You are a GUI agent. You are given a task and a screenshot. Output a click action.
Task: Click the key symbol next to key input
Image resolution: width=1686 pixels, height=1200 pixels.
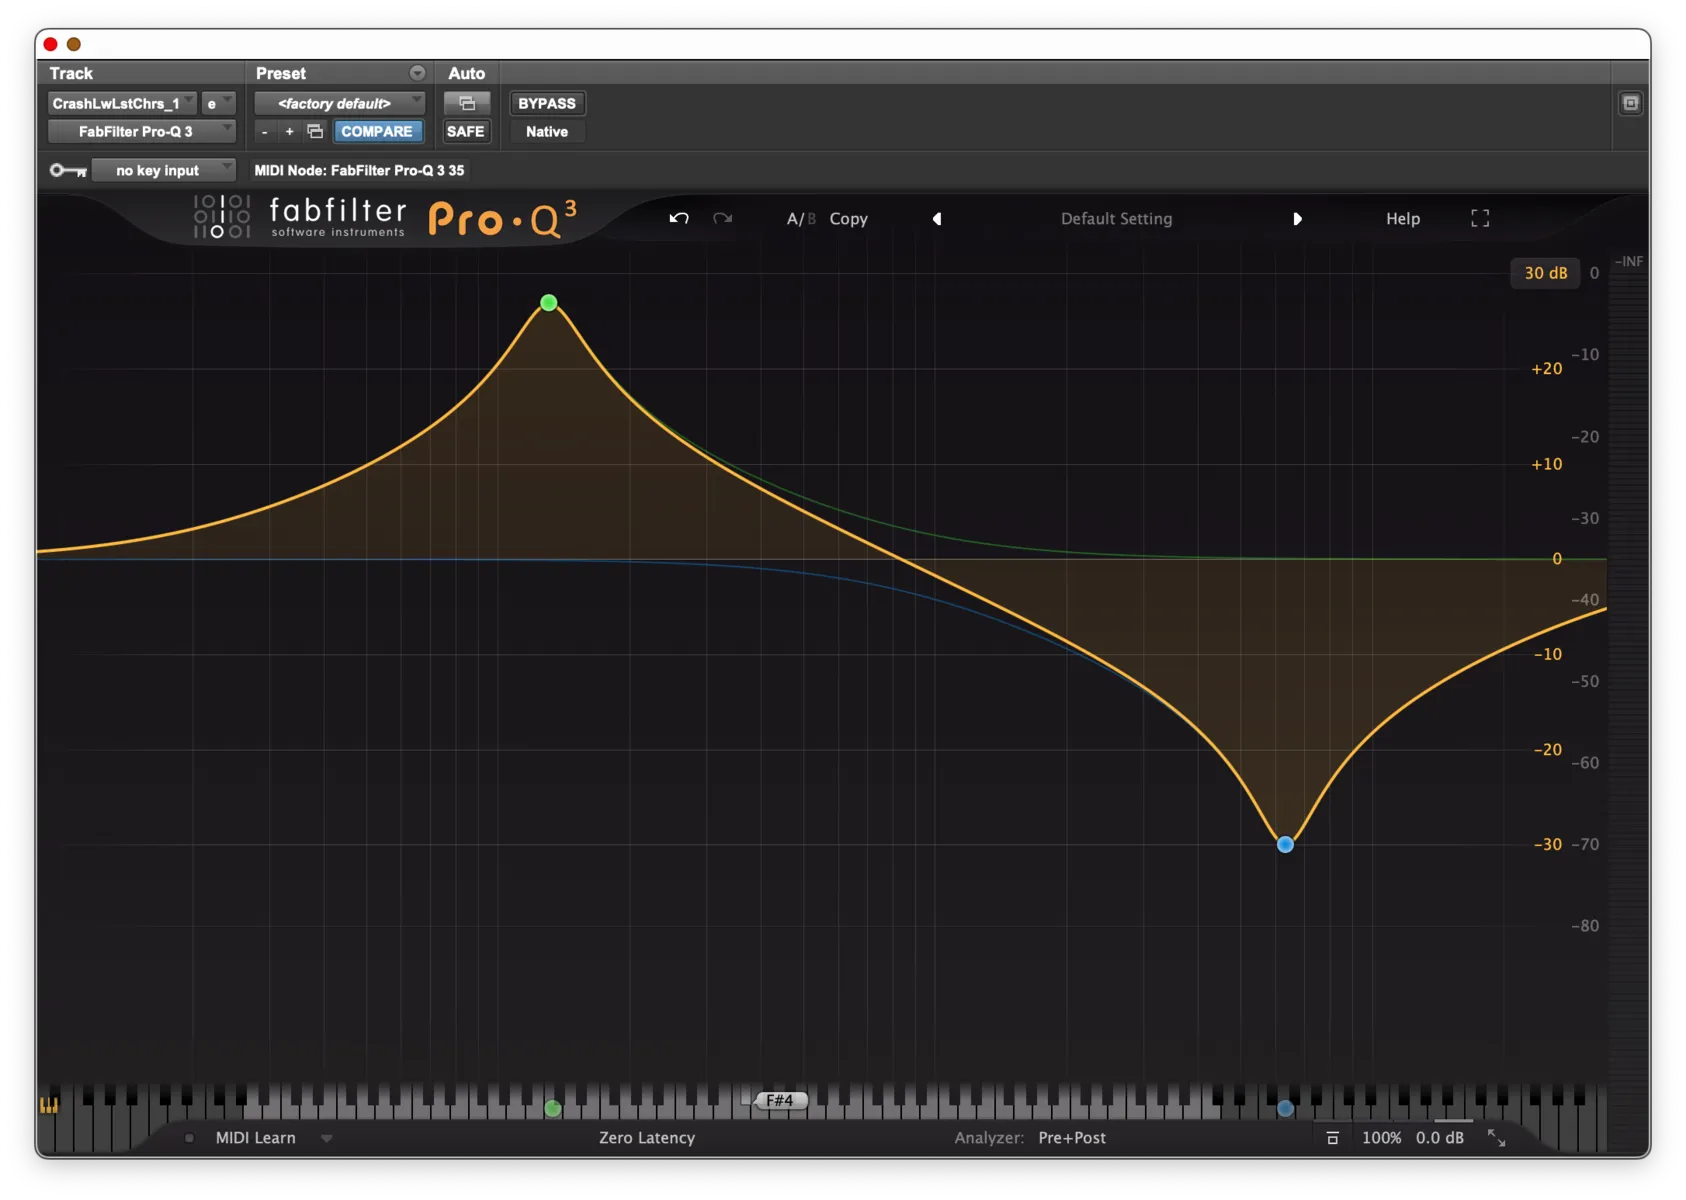pos(66,170)
